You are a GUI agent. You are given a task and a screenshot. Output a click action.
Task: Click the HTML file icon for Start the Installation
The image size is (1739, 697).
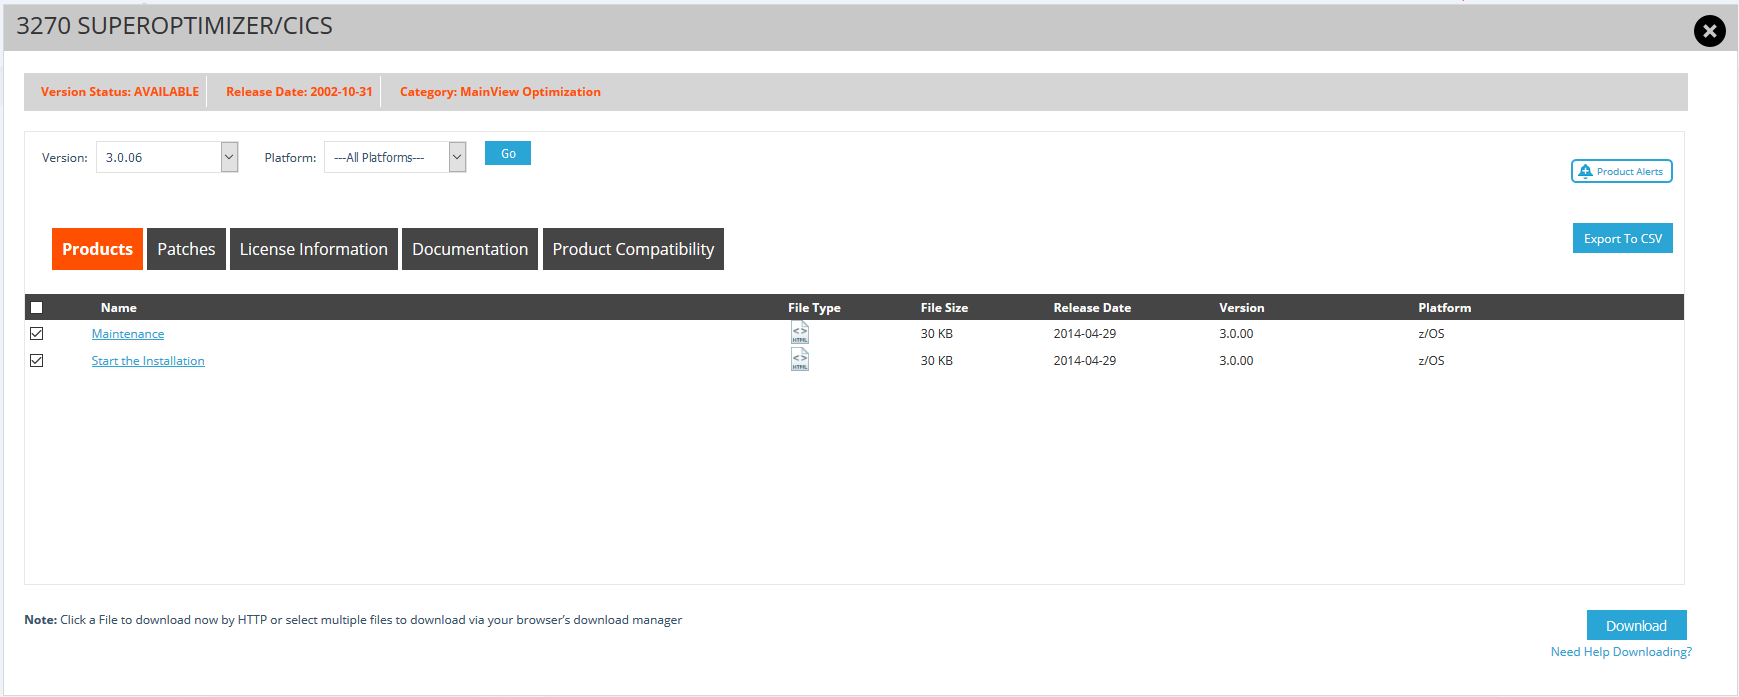point(799,360)
